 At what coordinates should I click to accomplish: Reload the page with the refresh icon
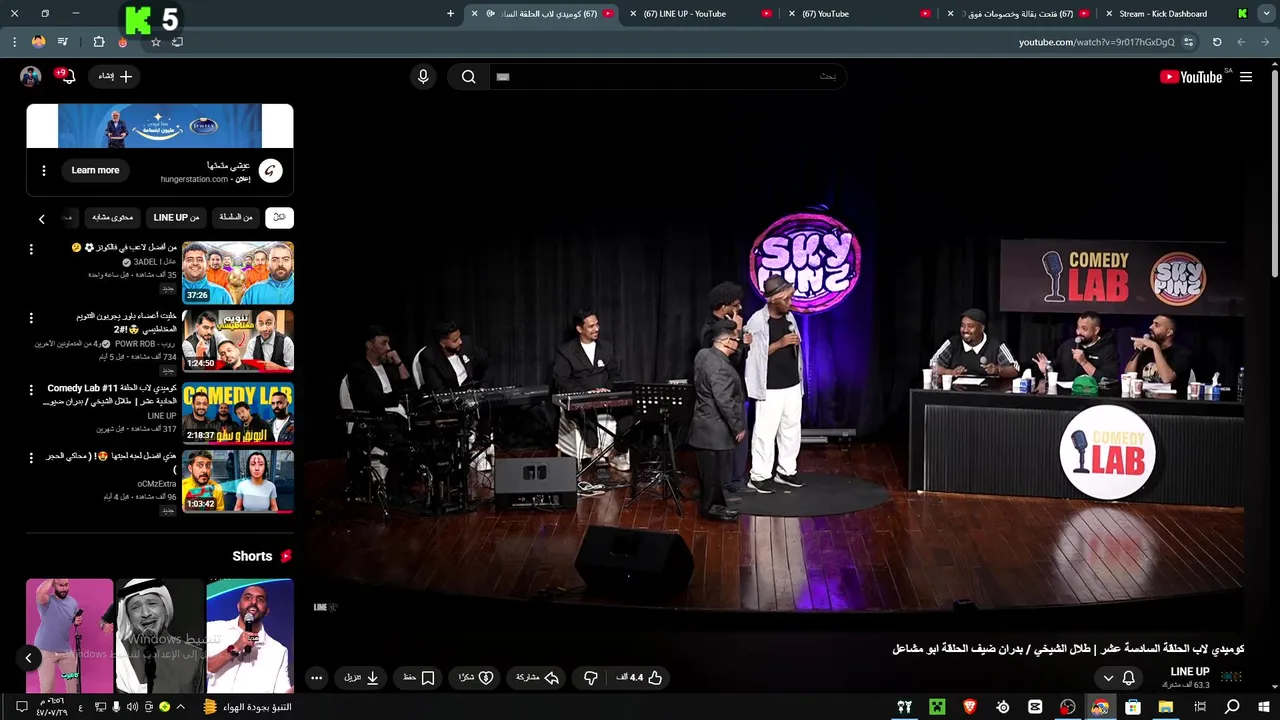(1217, 42)
